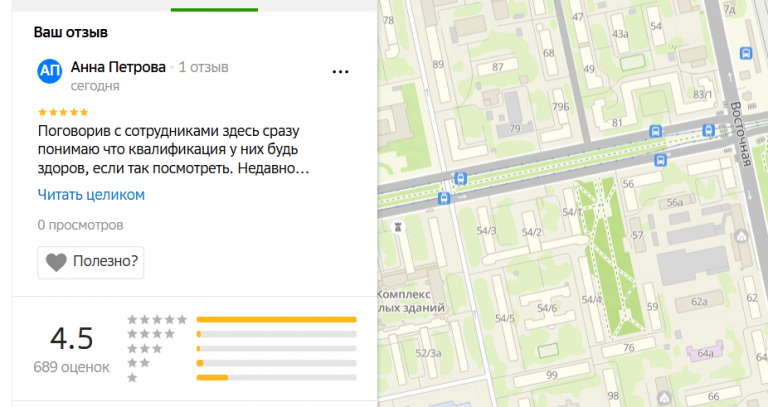Click the house icon left of building 66

click(x=664, y=397)
